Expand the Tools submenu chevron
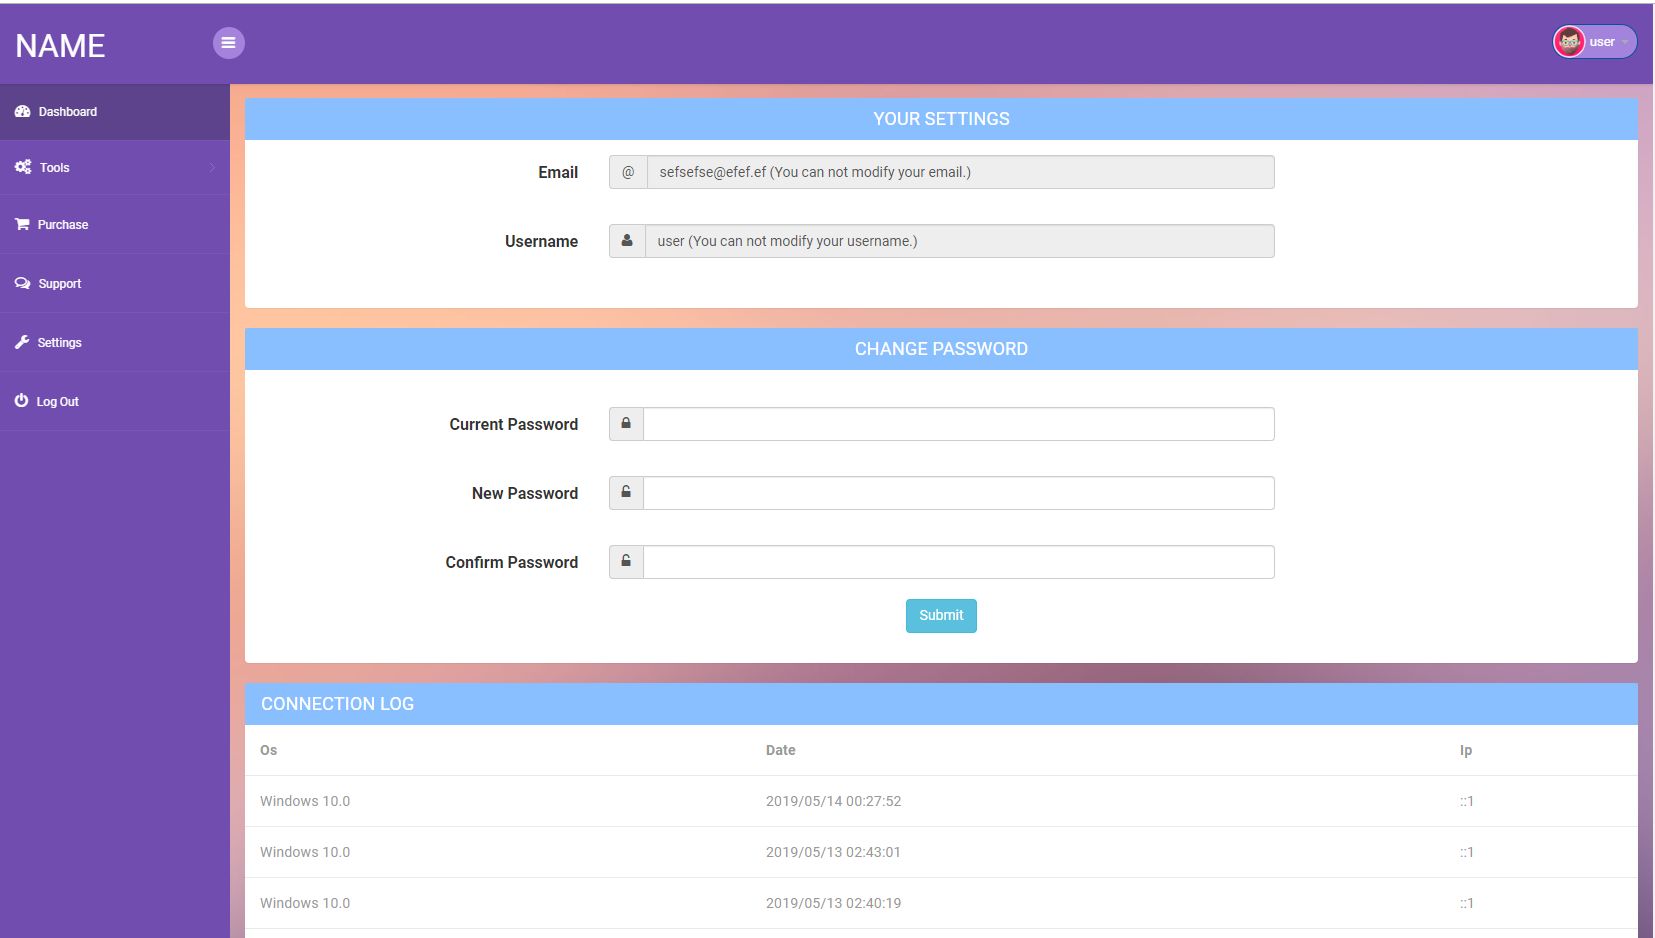The width and height of the screenshot is (1655, 938). [212, 168]
